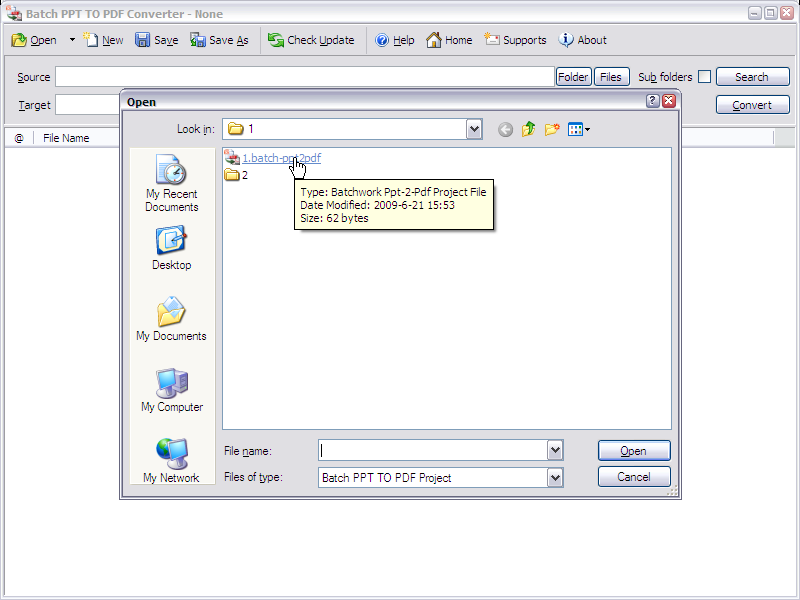Click into the File name field
800x600 pixels.
(433, 451)
